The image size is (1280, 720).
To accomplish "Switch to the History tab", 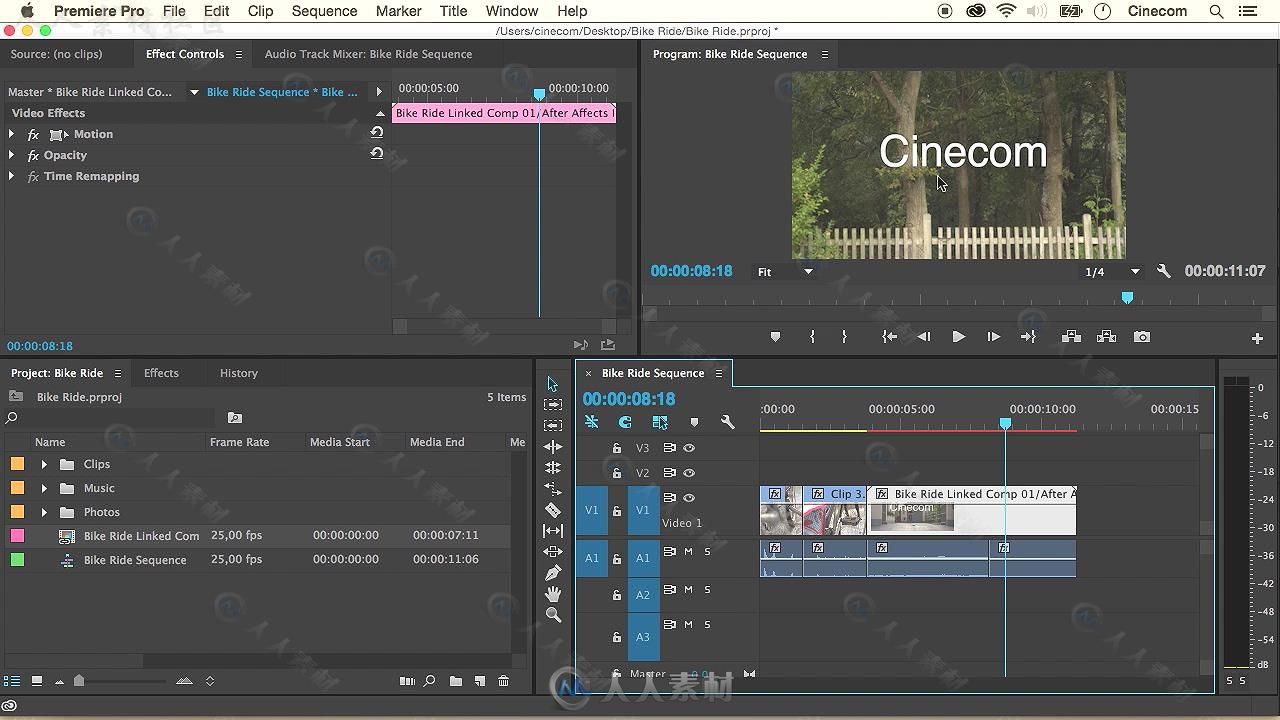I will [239, 373].
